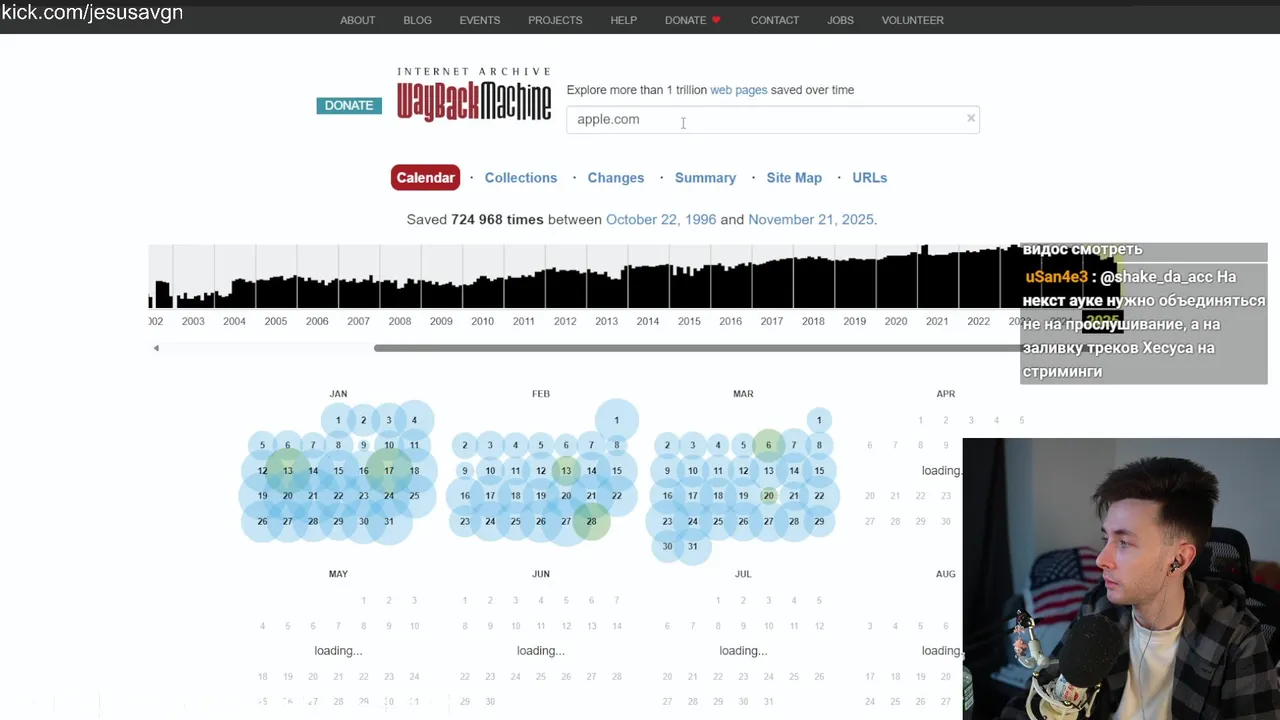The width and height of the screenshot is (1280, 720).
Task: Click the streamer webcam overlay
Action: [1121, 579]
